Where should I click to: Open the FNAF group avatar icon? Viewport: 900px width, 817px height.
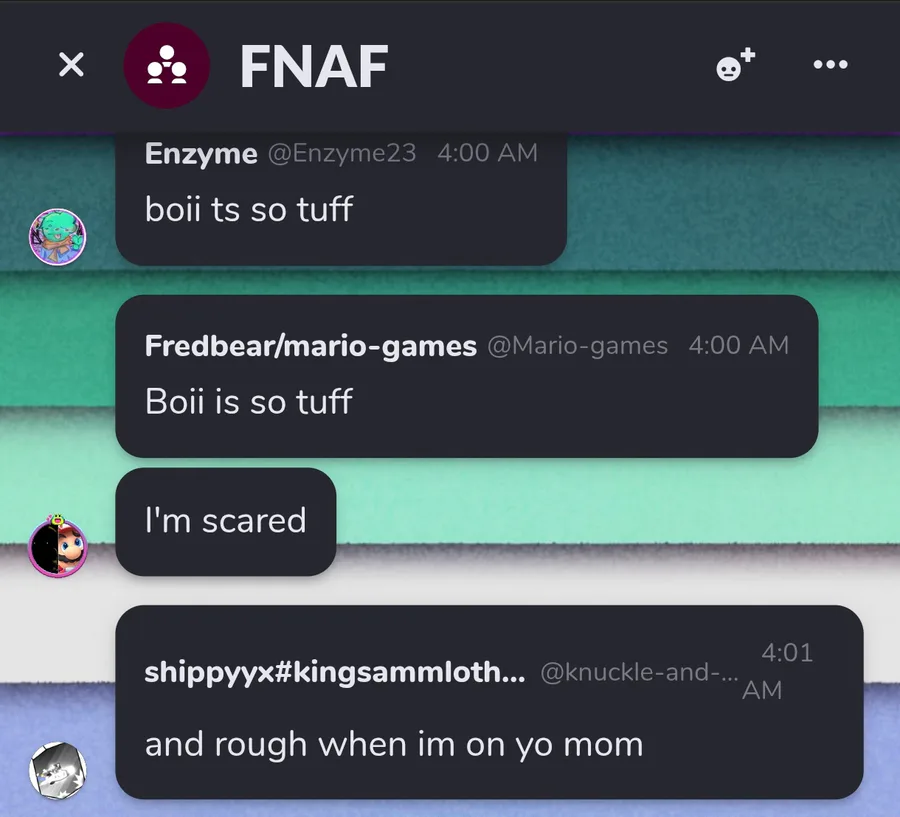[x=167, y=65]
